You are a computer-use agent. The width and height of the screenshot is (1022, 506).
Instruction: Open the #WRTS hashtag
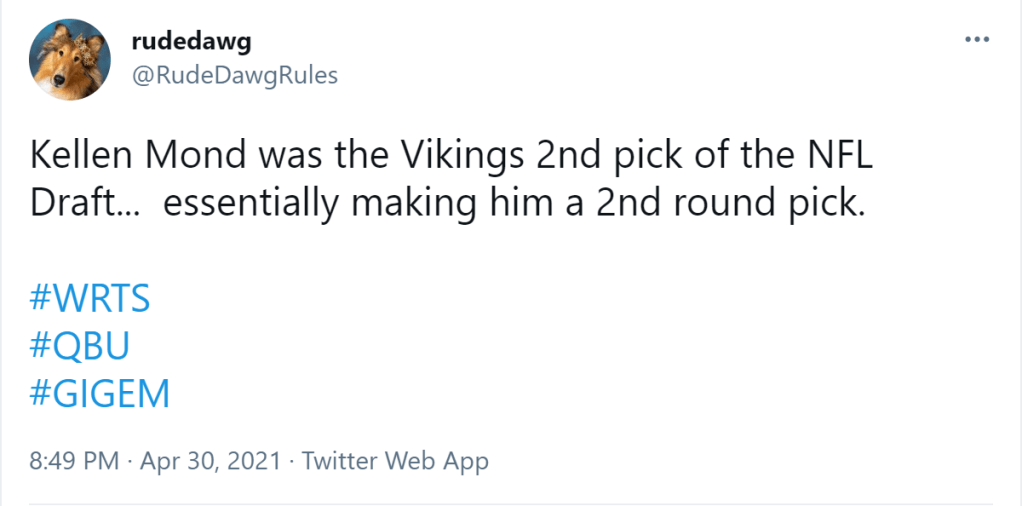(89, 300)
